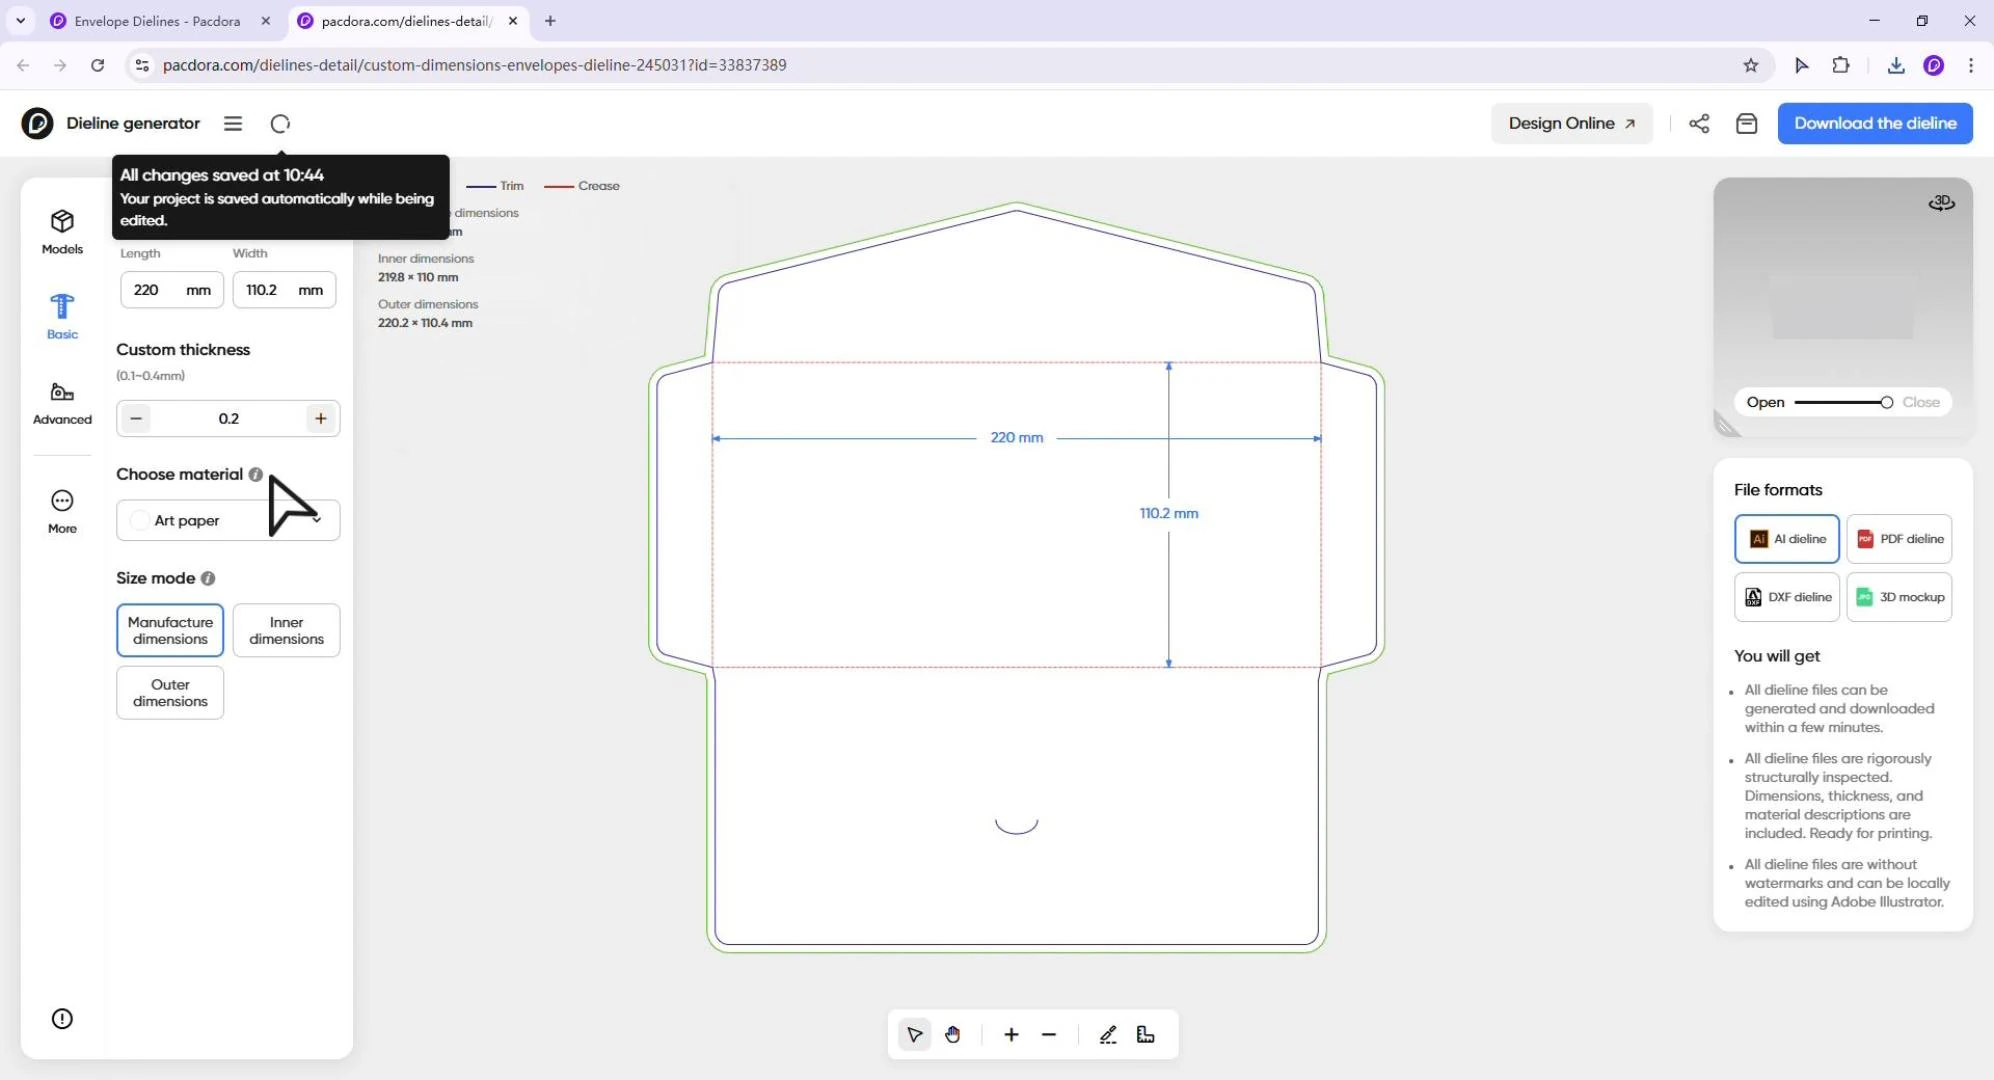
Task: Zoom out with the minus tool
Action: 1049,1035
